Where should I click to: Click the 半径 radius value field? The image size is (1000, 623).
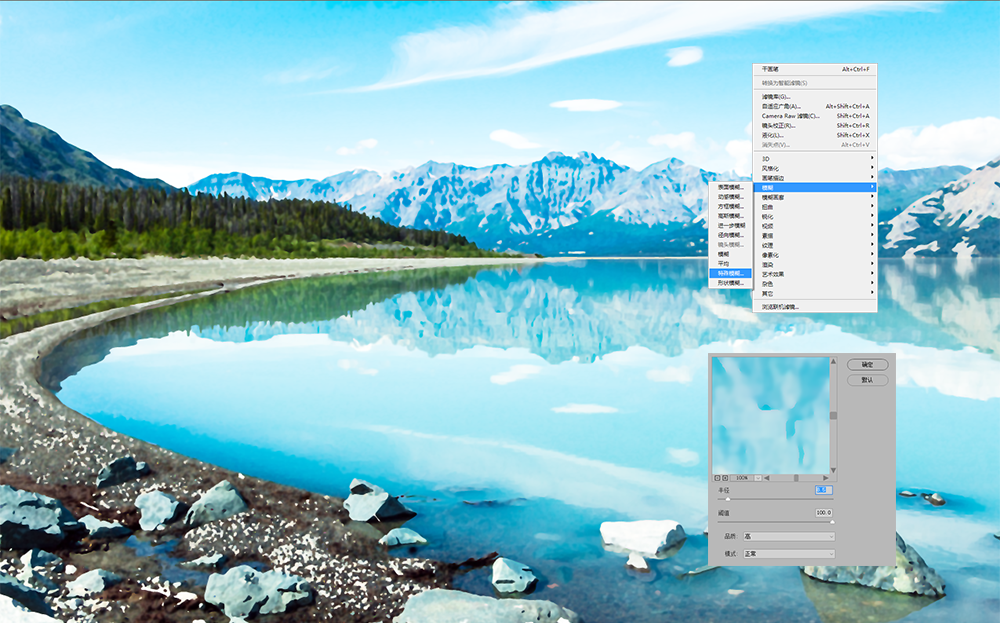point(823,490)
